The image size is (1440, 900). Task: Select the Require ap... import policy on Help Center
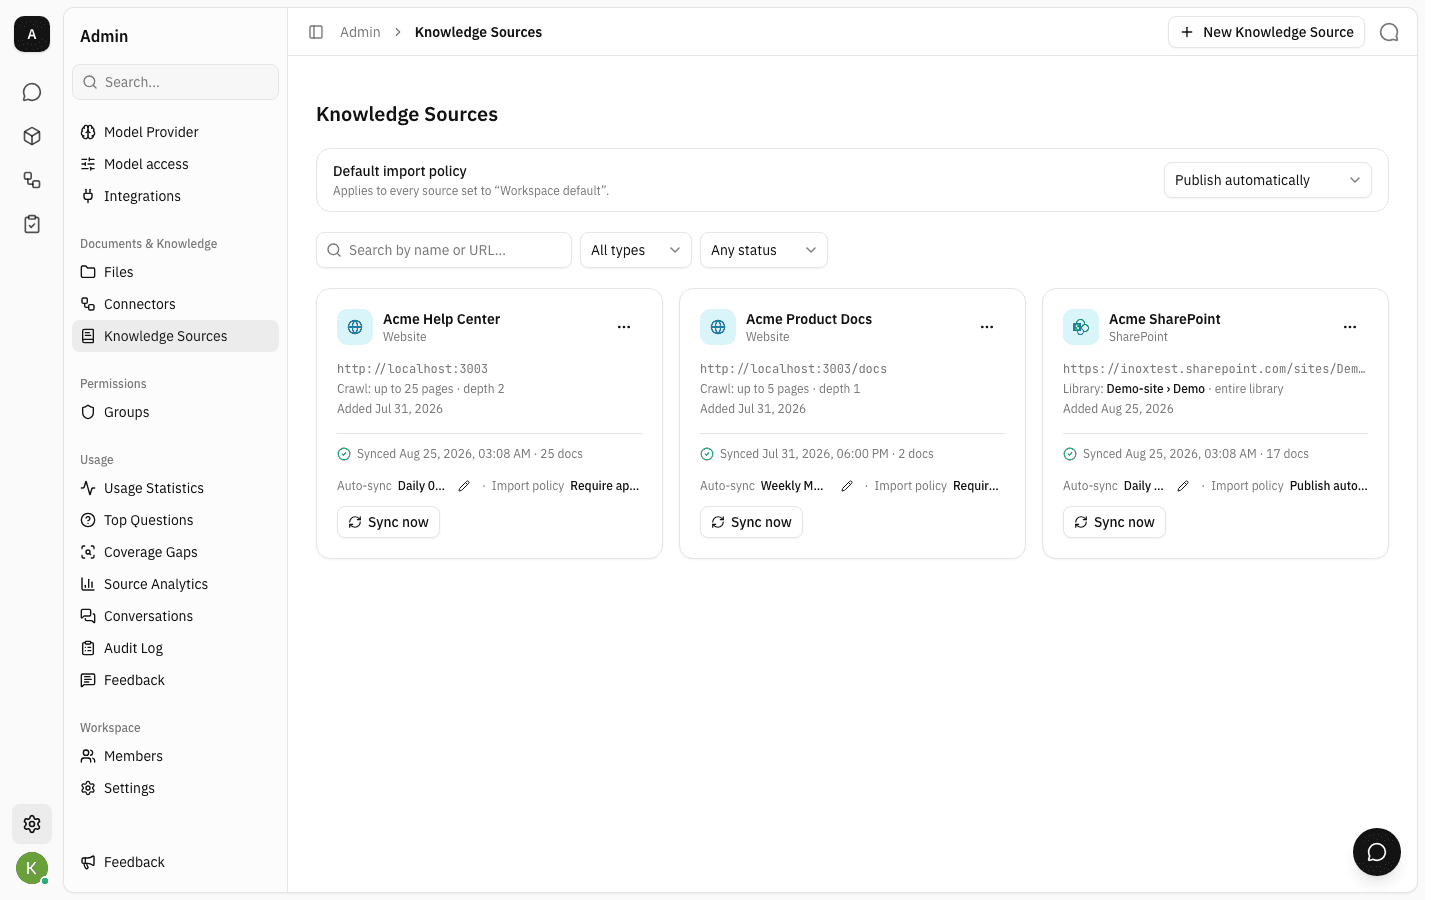pyautogui.click(x=604, y=486)
